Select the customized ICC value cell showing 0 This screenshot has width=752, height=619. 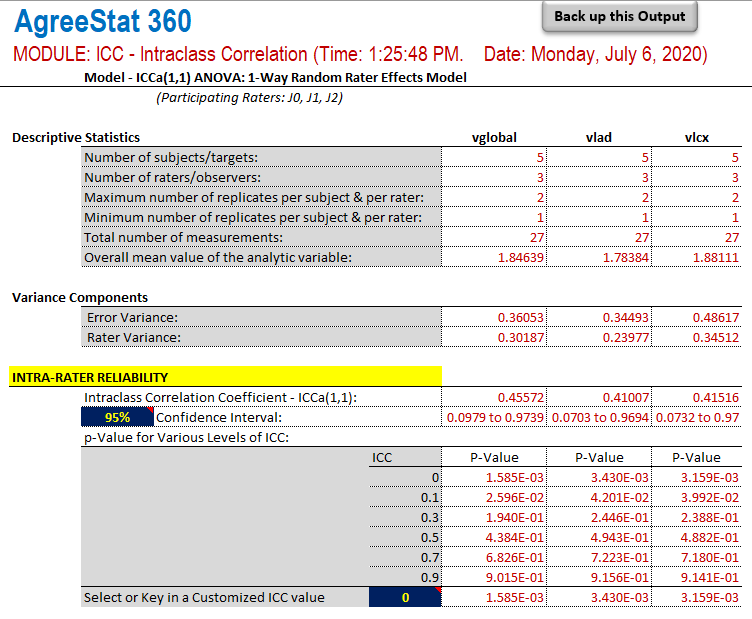(x=405, y=597)
